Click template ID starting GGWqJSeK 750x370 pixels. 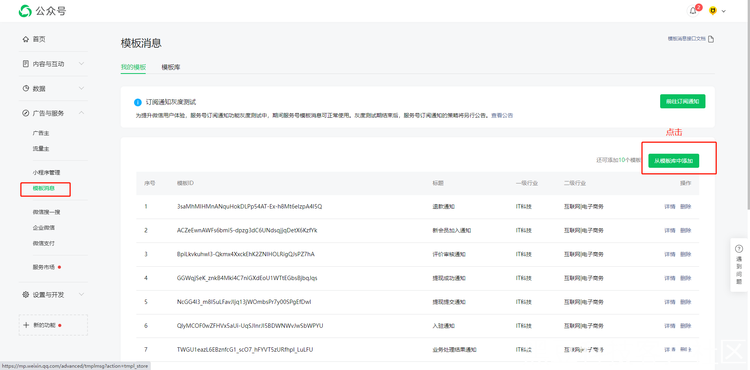(x=247, y=278)
